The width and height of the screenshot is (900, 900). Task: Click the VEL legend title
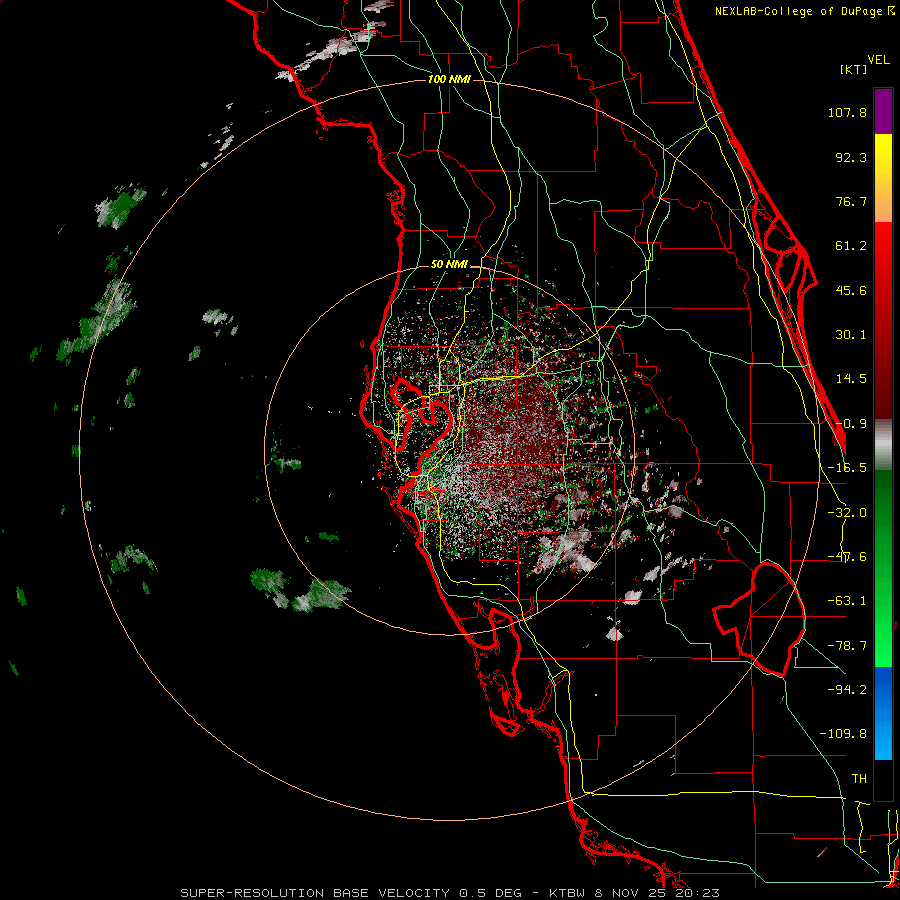click(878, 60)
